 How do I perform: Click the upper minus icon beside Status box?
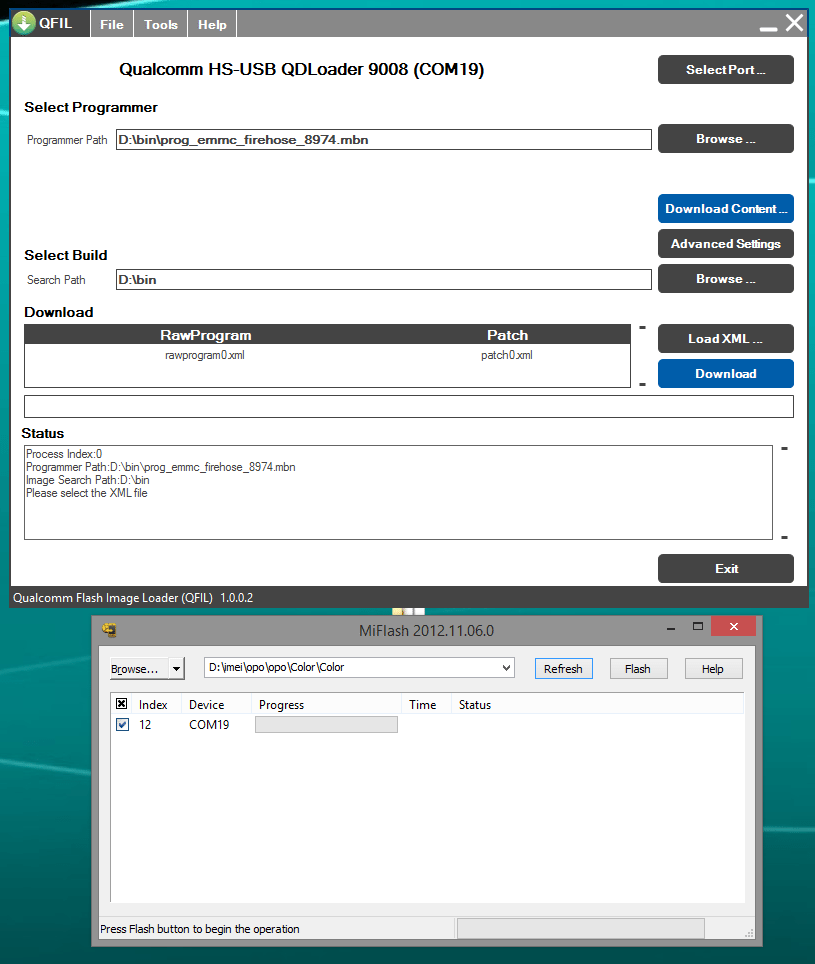click(x=784, y=449)
